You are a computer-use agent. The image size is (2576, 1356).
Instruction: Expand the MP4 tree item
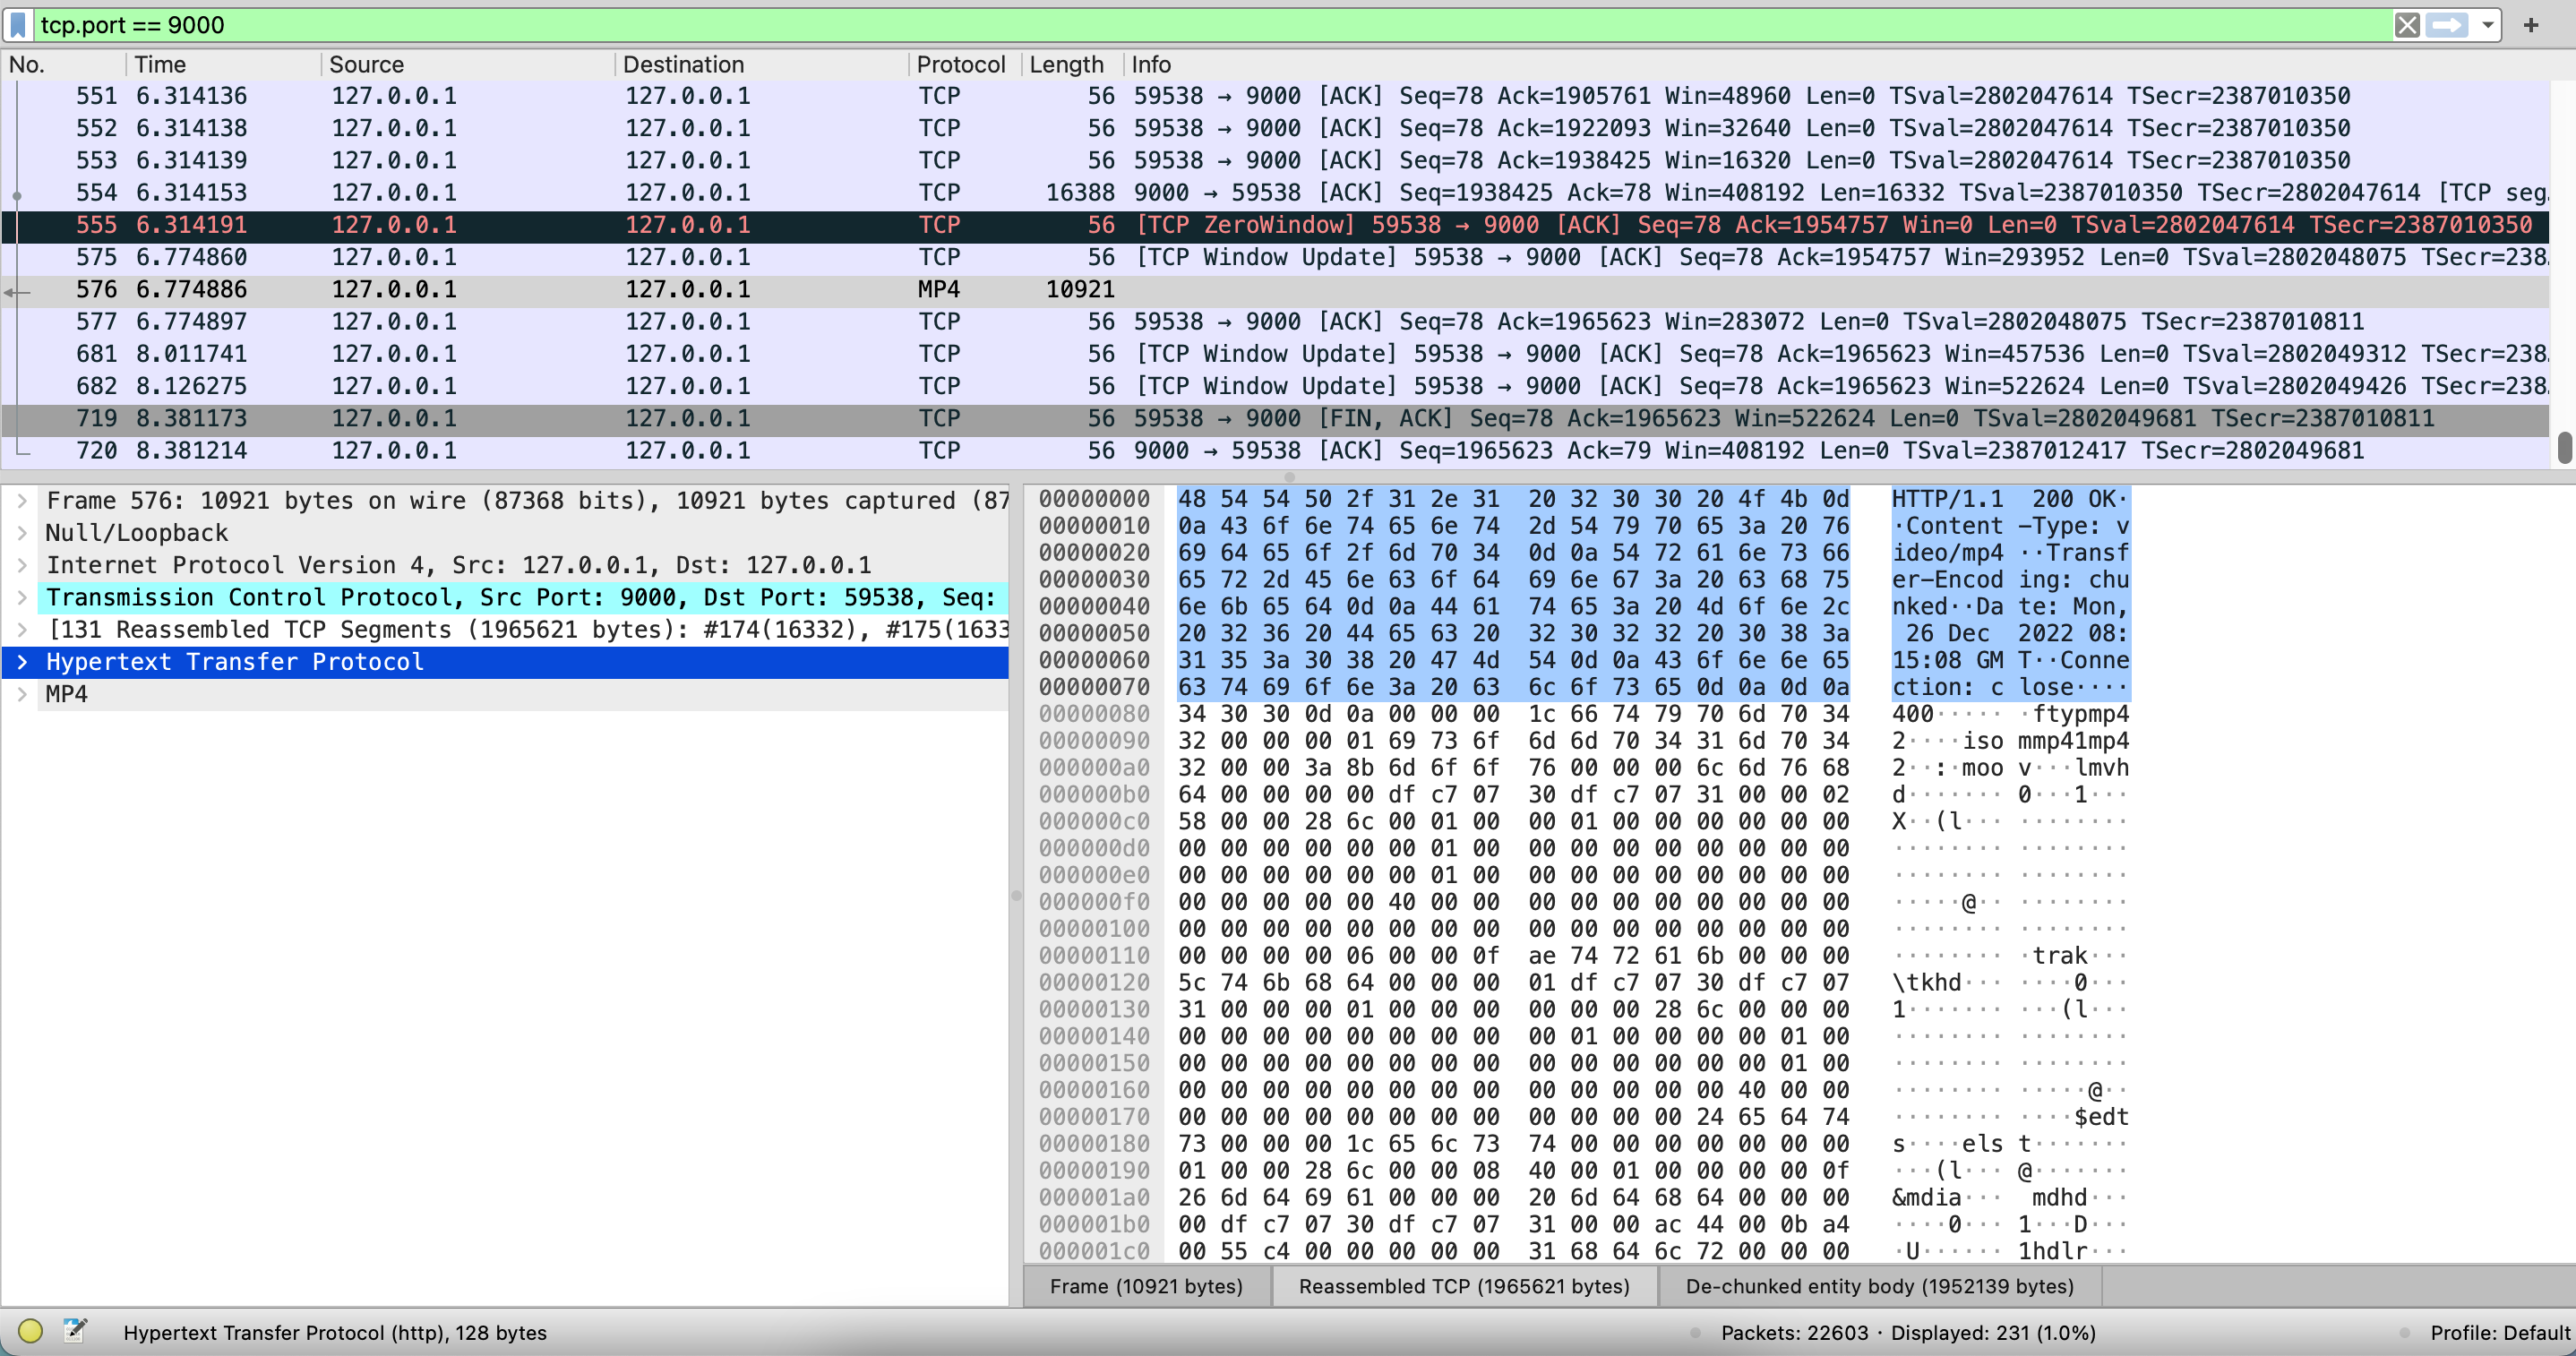pyautogui.click(x=22, y=694)
